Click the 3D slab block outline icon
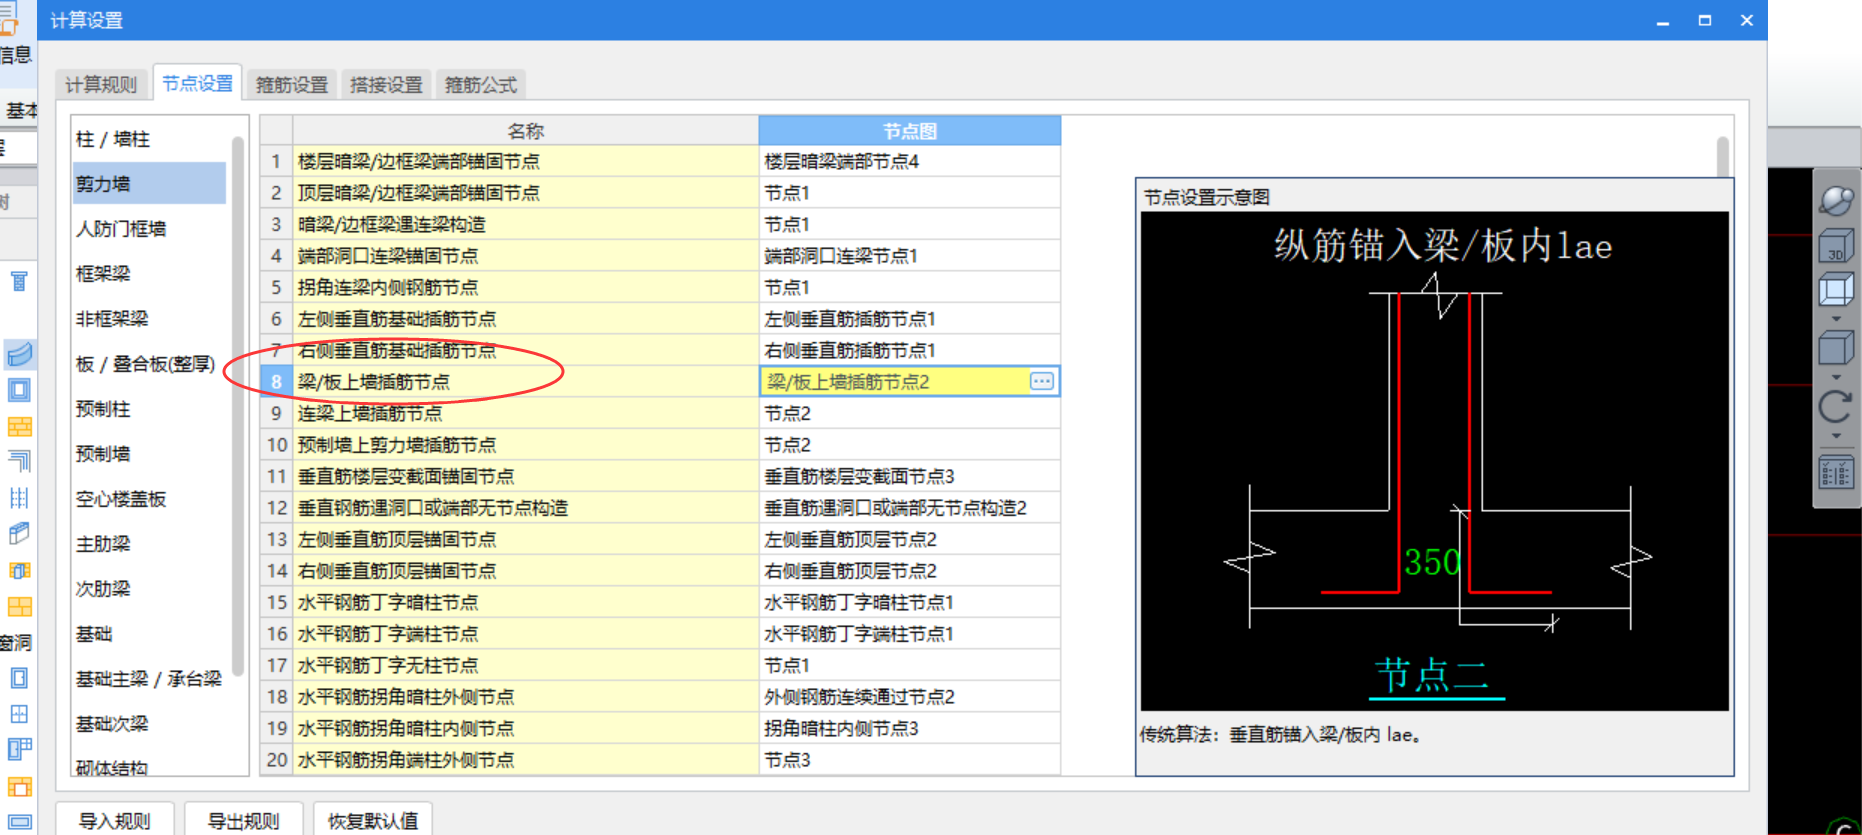This screenshot has height=835, width=1862. coord(19,533)
